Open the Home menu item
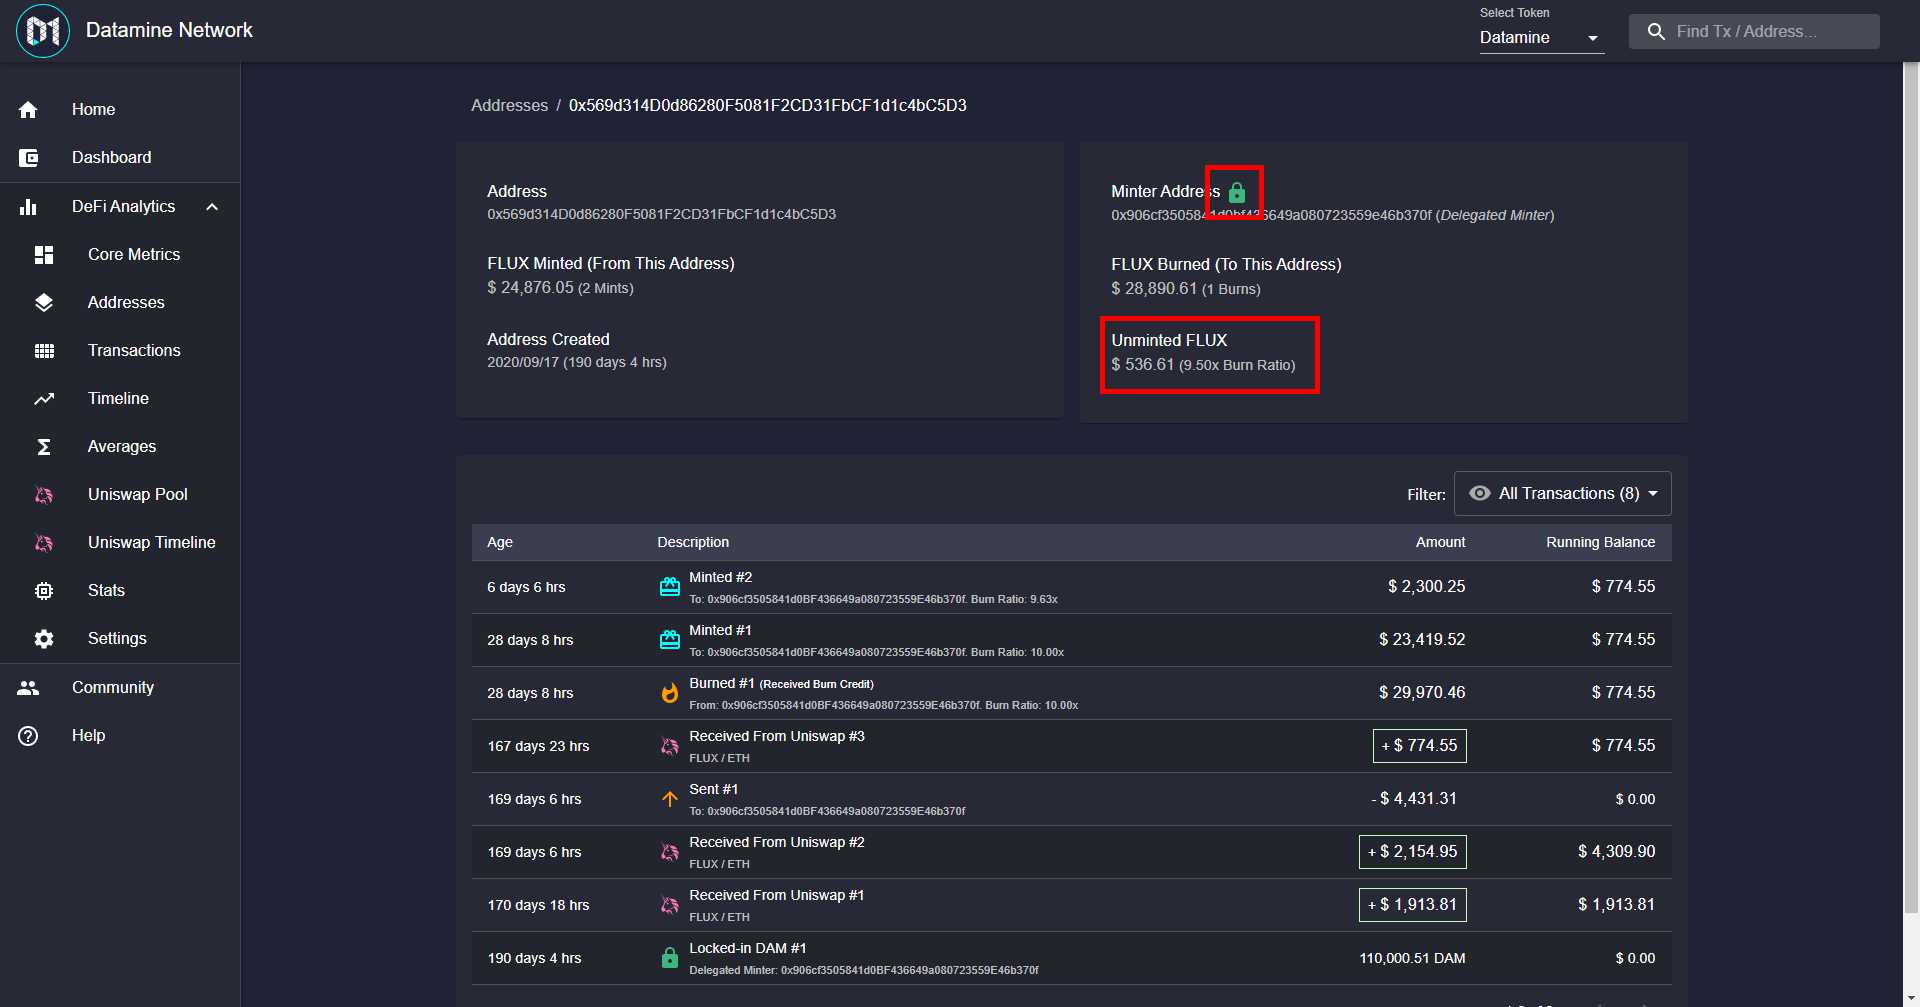1920x1007 pixels. [x=120, y=110]
